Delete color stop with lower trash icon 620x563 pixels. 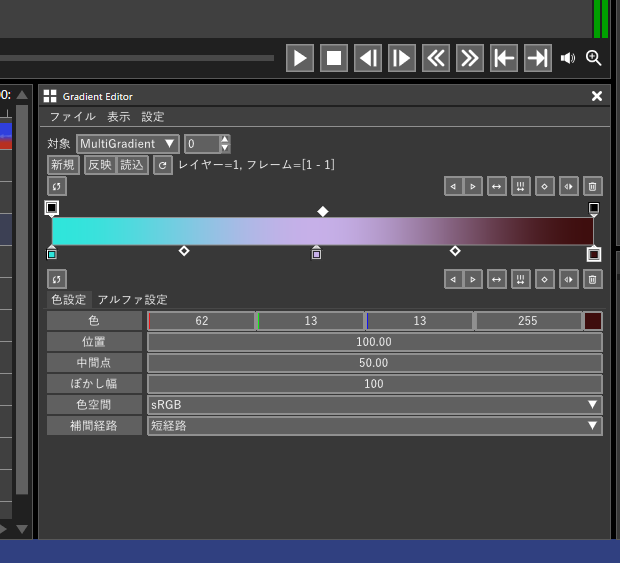coord(592,280)
